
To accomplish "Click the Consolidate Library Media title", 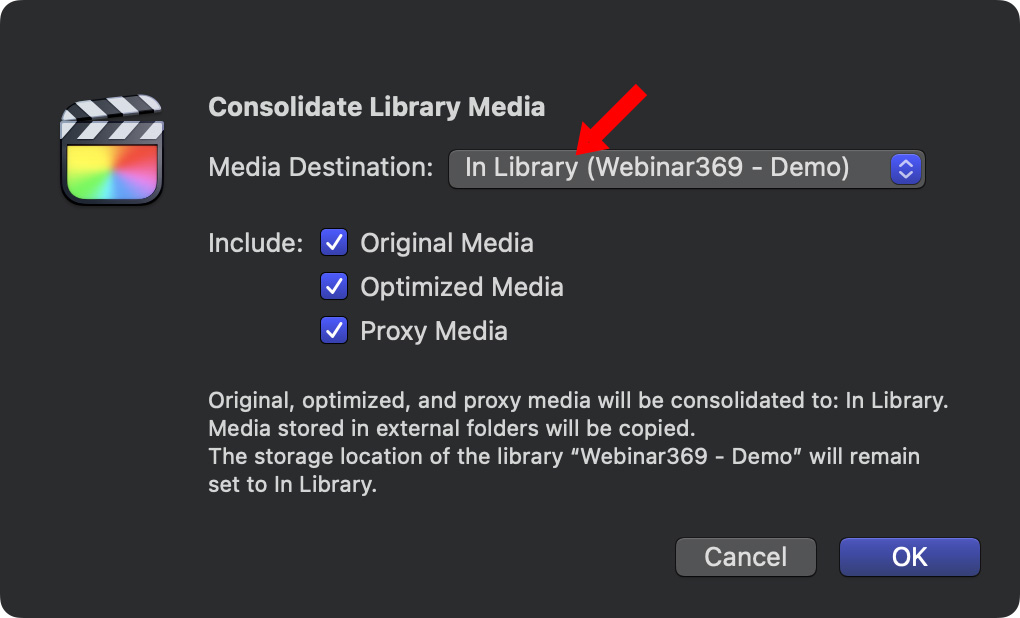I will click(x=376, y=107).
